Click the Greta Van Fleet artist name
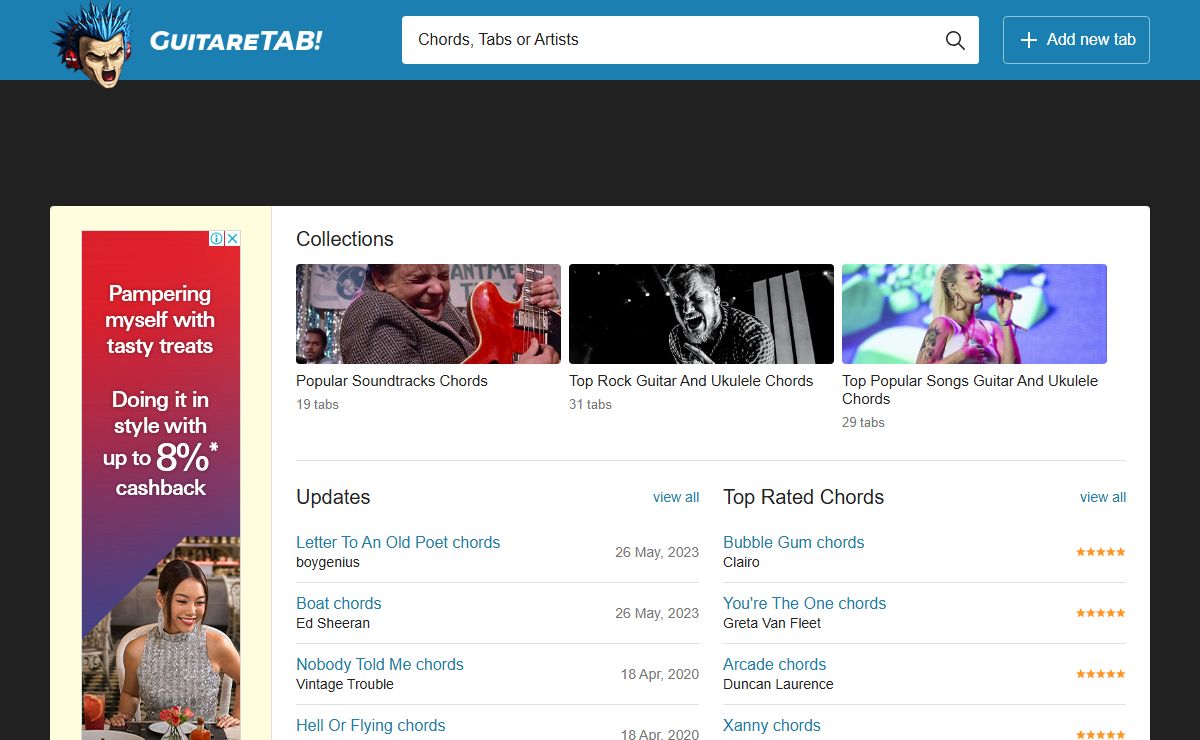Screen dimensions: 1200x740 tap(772, 623)
